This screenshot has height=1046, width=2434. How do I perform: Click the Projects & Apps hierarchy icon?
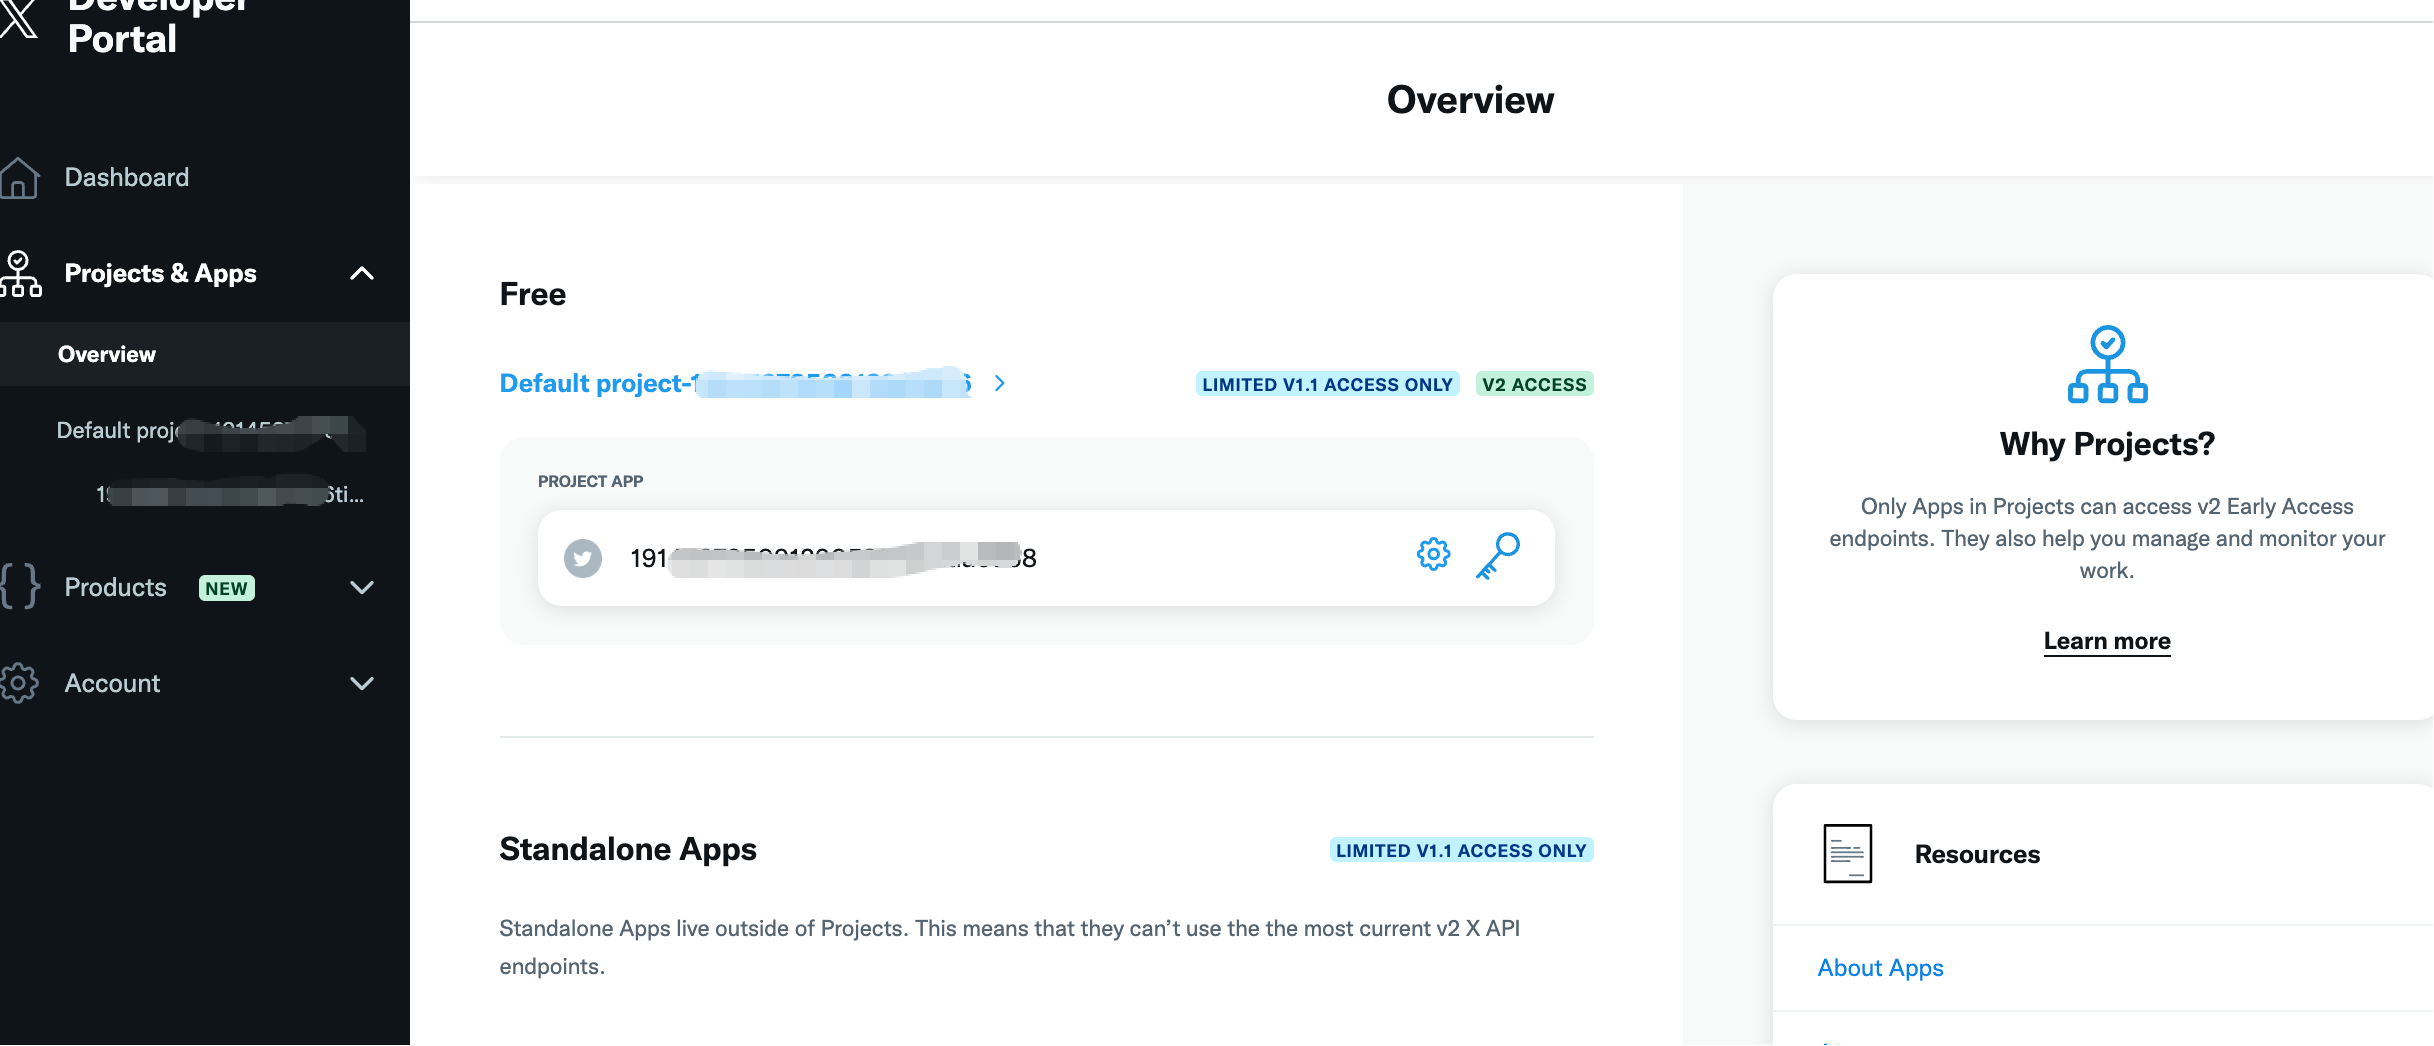[20, 274]
